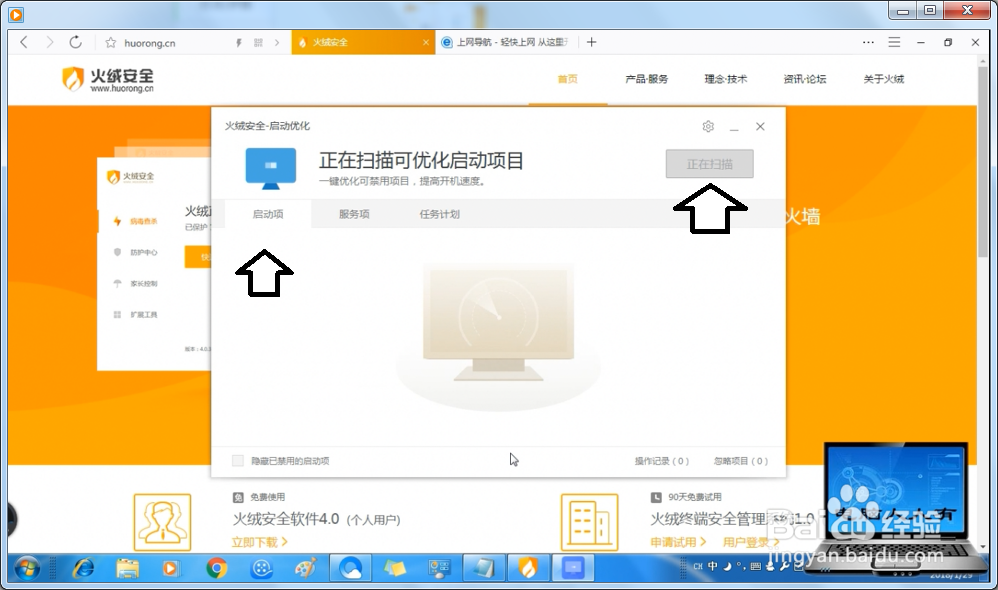Viewport: 998px width, 590px height.
Task: Click the 正在扫描 button
Action: tap(710, 164)
